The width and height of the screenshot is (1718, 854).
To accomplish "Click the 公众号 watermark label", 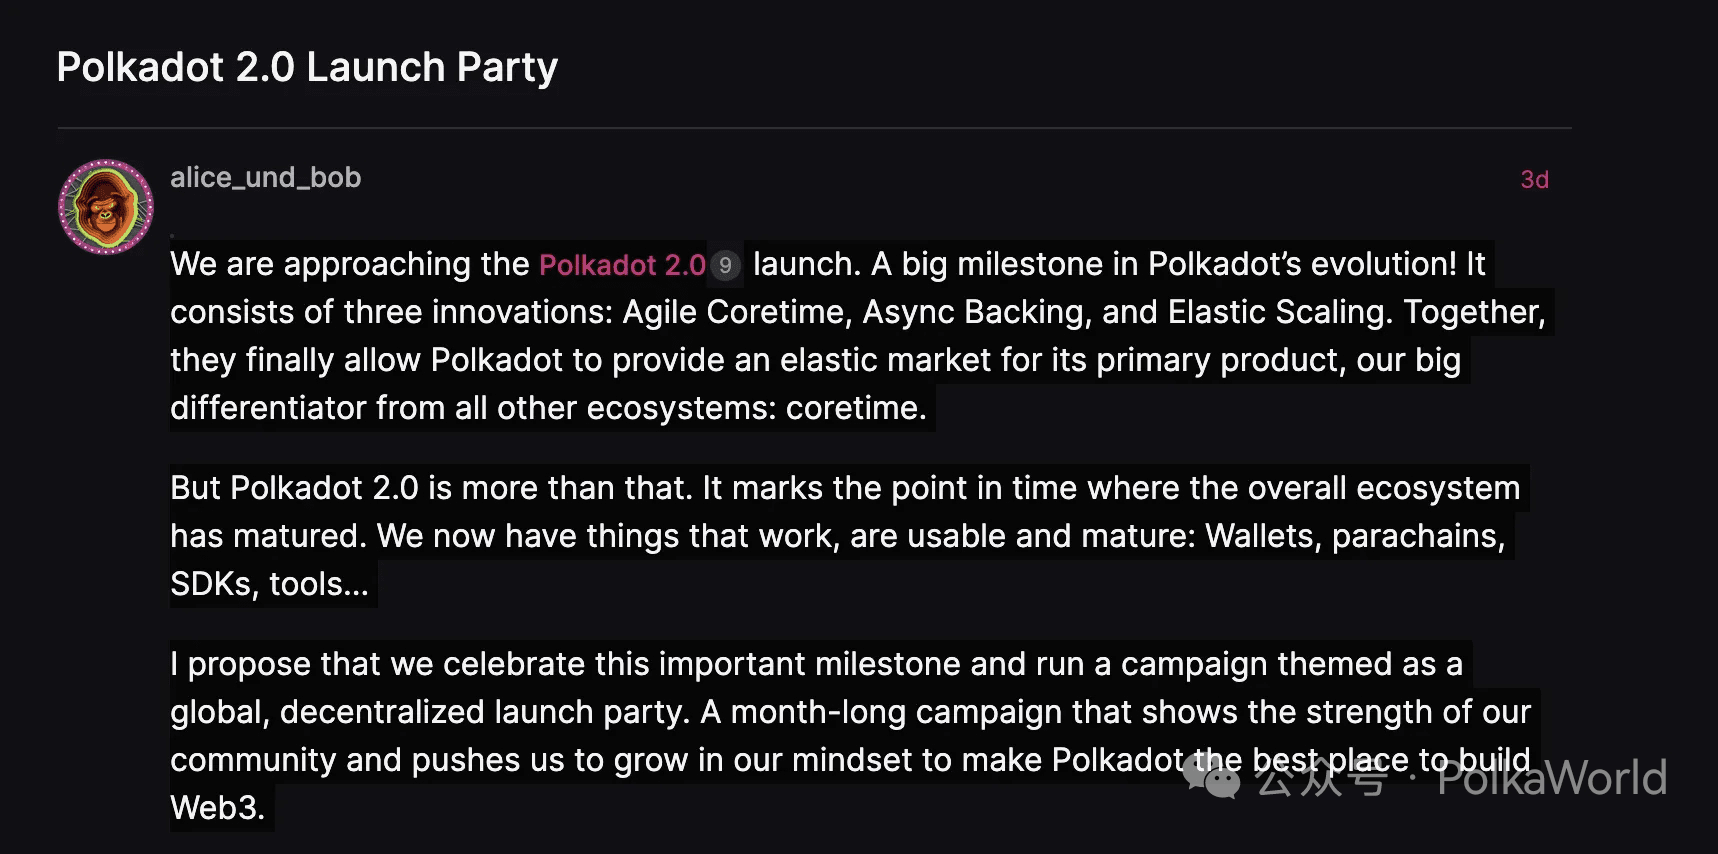I will click(1321, 778).
